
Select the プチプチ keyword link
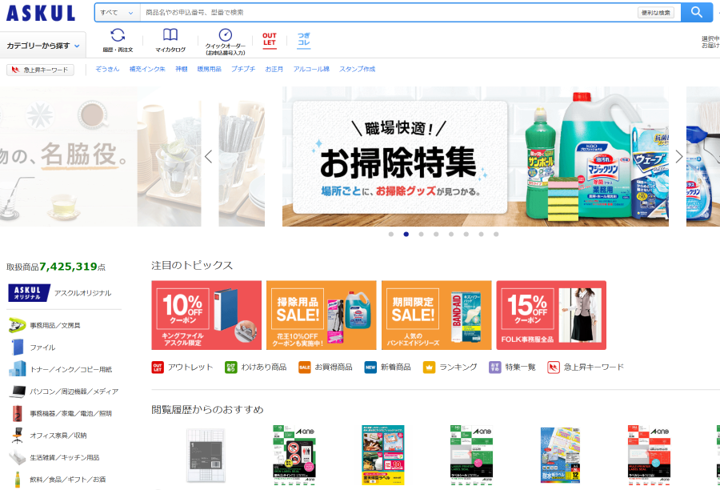[243, 69]
